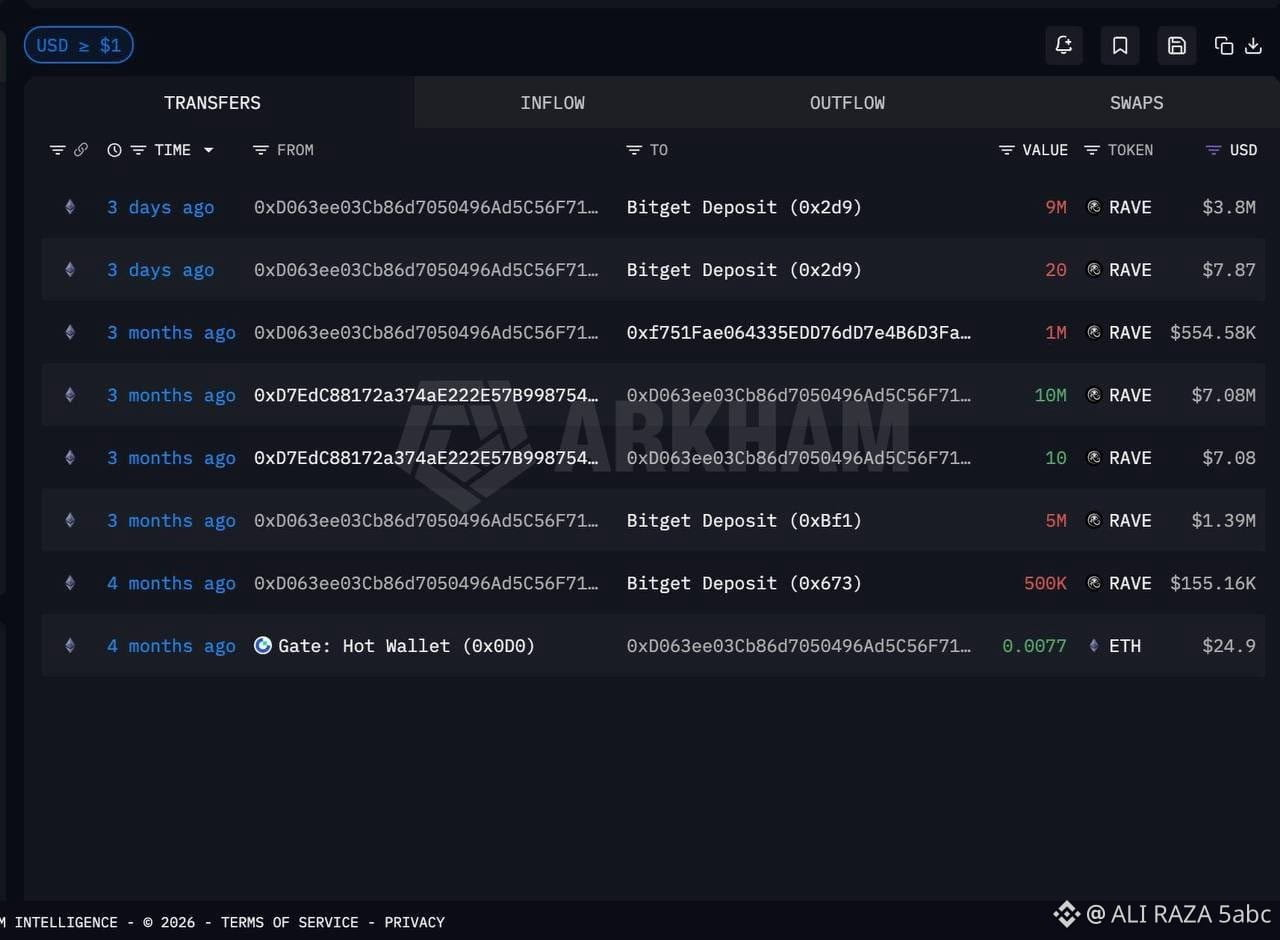Click the 10M value in green
The width and height of the screenshot is (1280, 940).
click(1051, 395)
